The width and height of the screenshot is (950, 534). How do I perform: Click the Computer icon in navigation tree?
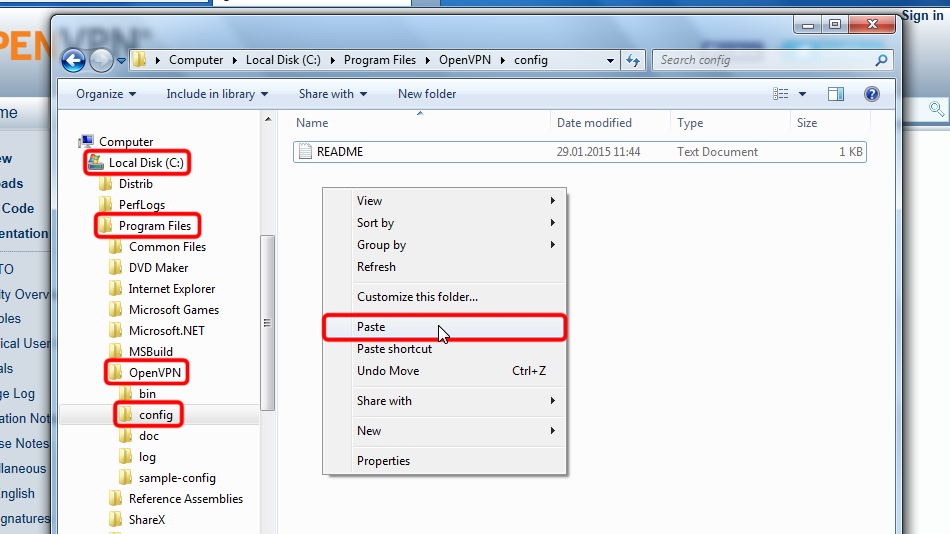pos(87,142)
